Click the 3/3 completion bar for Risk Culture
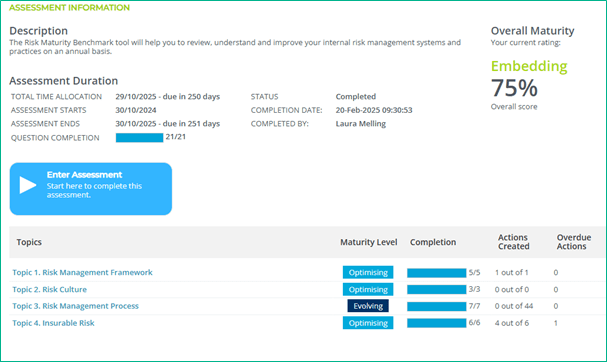 pos(437,290)
